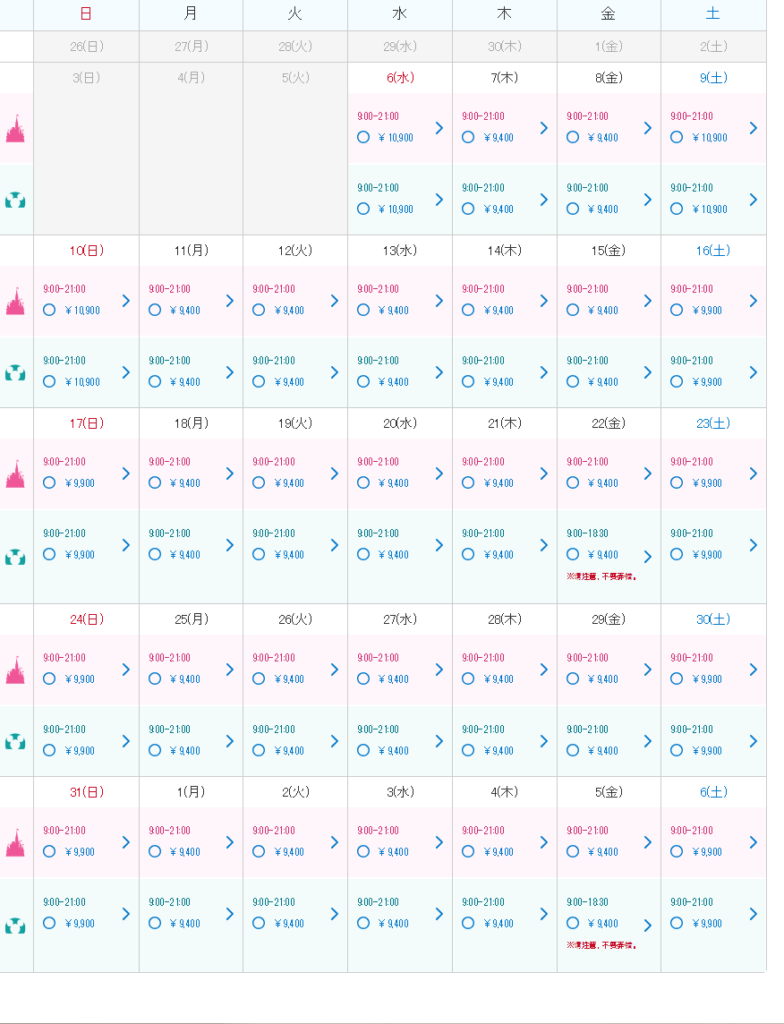Image resolution: width=784 pixels, height=1024 pixels.
Task: Expand sea park details arrow for 13(水)
Action: (439, 372)
